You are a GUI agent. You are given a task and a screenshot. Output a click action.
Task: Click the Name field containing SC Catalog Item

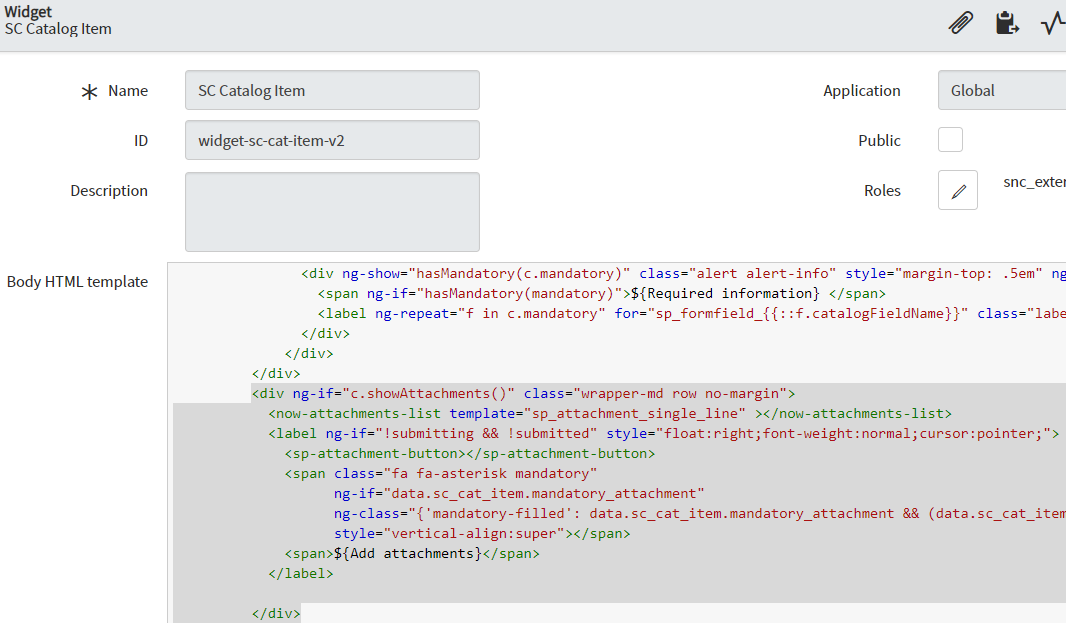point(331,90)
